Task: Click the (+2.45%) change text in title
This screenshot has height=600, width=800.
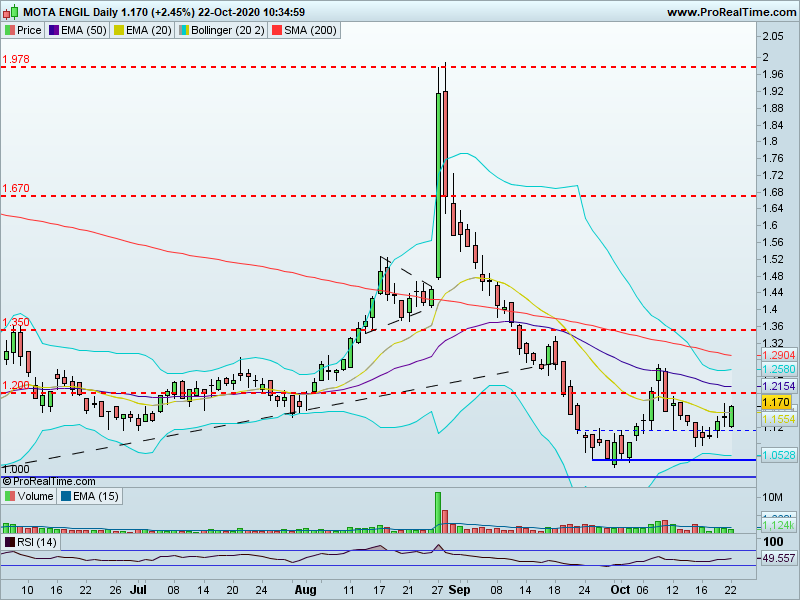Action: (173, 12)
